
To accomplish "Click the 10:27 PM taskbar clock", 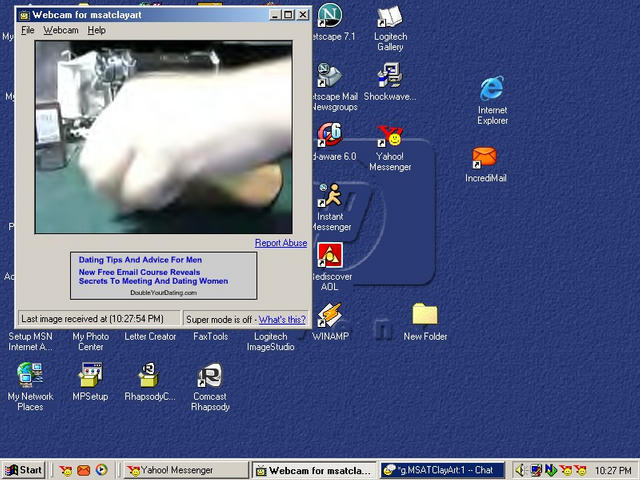I will pyautogui.click(x=613, y=471).
